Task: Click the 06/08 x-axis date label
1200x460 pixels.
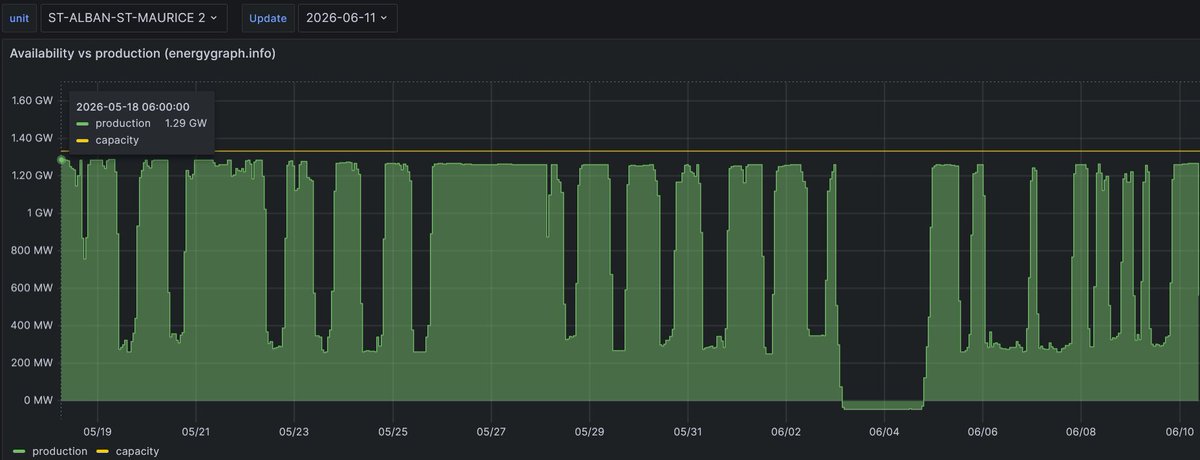Action: point(1081,431)
